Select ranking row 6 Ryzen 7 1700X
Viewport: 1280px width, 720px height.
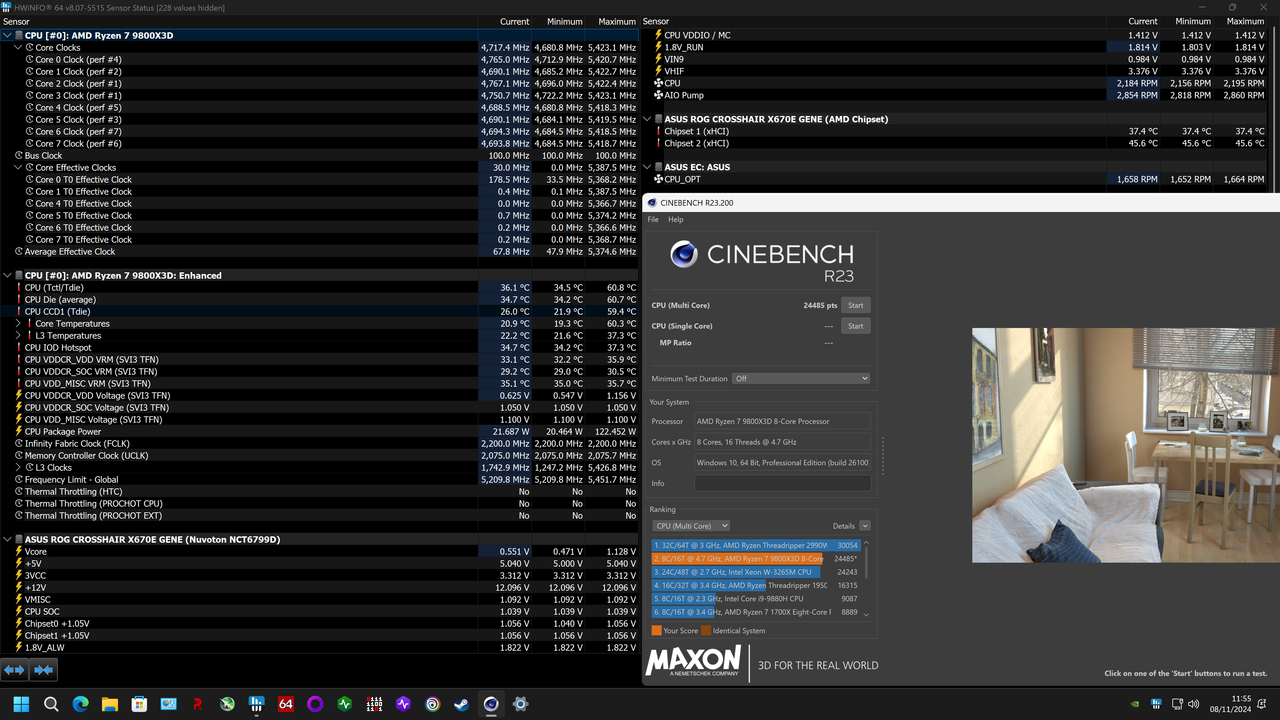point(756,611)
